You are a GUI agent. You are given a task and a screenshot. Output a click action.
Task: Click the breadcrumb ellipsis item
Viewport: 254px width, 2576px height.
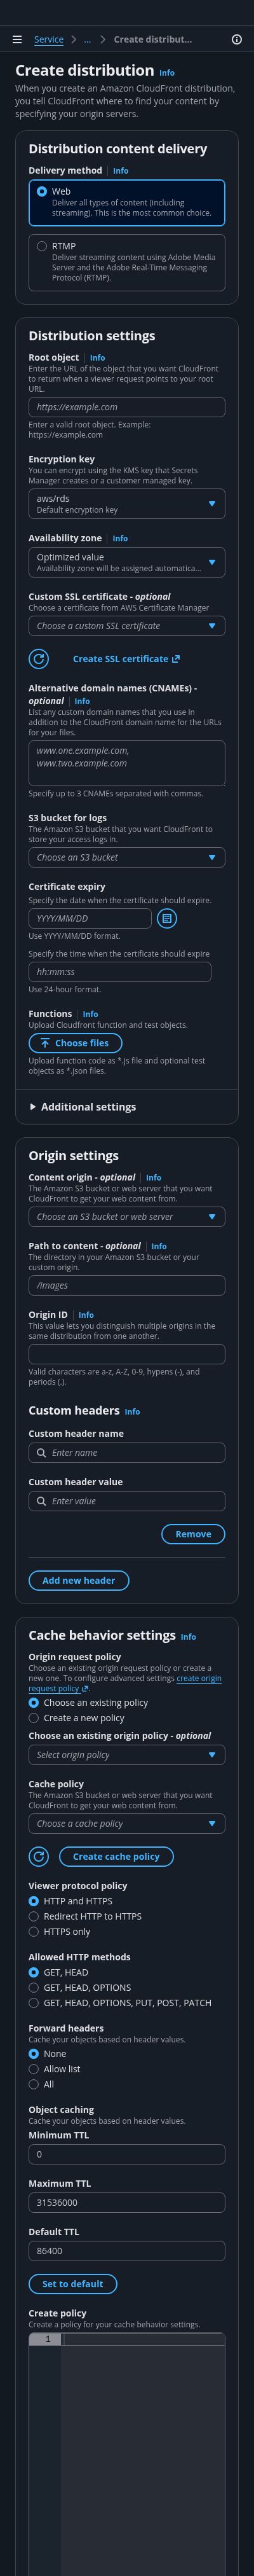click(87, 40)
